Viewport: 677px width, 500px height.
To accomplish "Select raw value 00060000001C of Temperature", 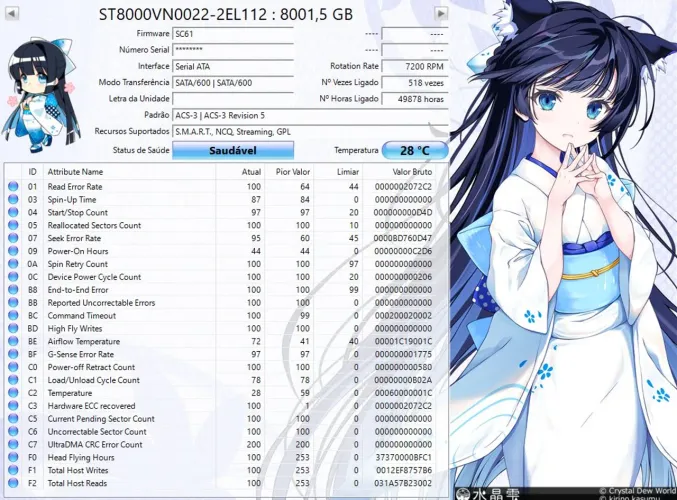I will tap(403, 393).
